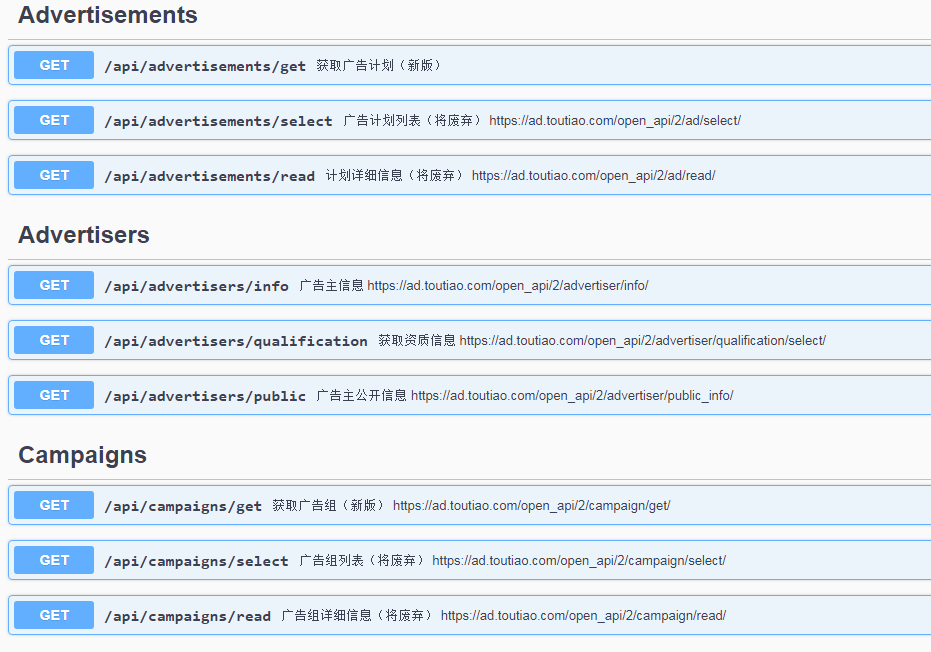
Task: Collapse the Advertisers section heading
Action: click(x=84, y=235)
